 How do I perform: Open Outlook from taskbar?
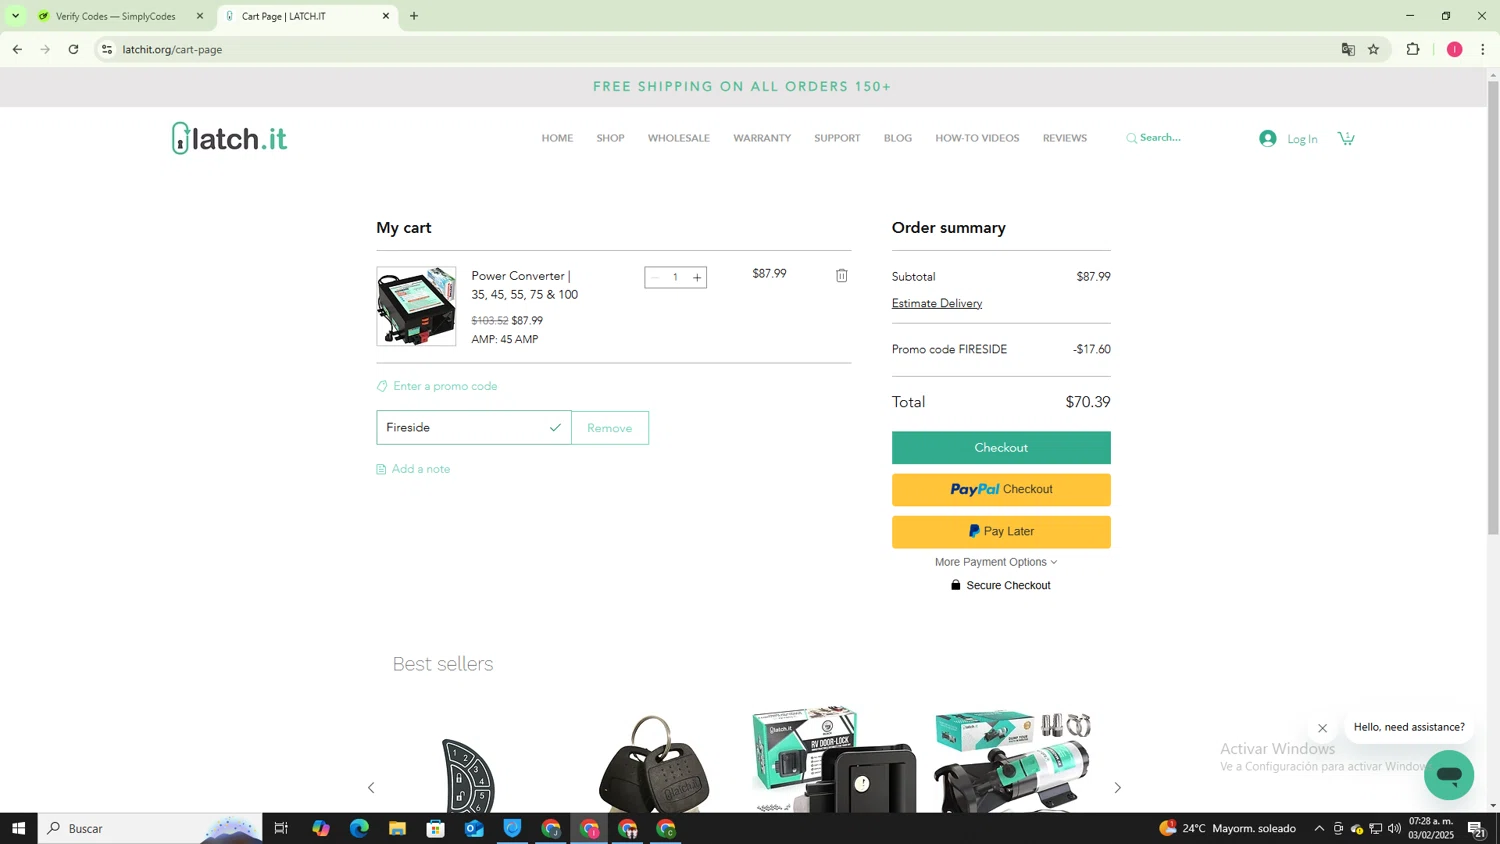click(474, 828)
